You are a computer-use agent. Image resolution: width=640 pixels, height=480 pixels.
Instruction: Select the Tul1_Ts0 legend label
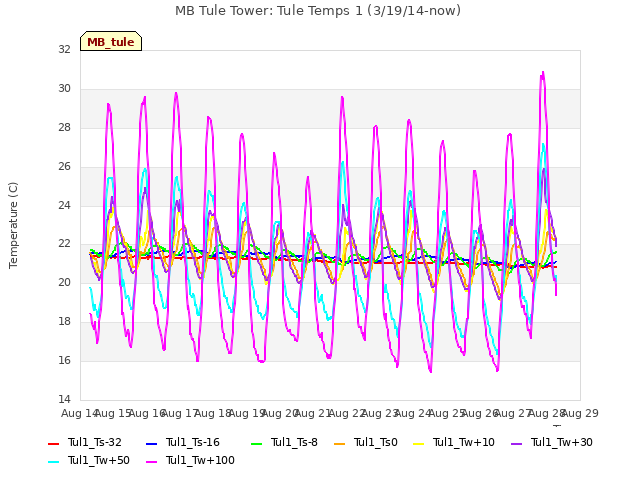(376, 442)
